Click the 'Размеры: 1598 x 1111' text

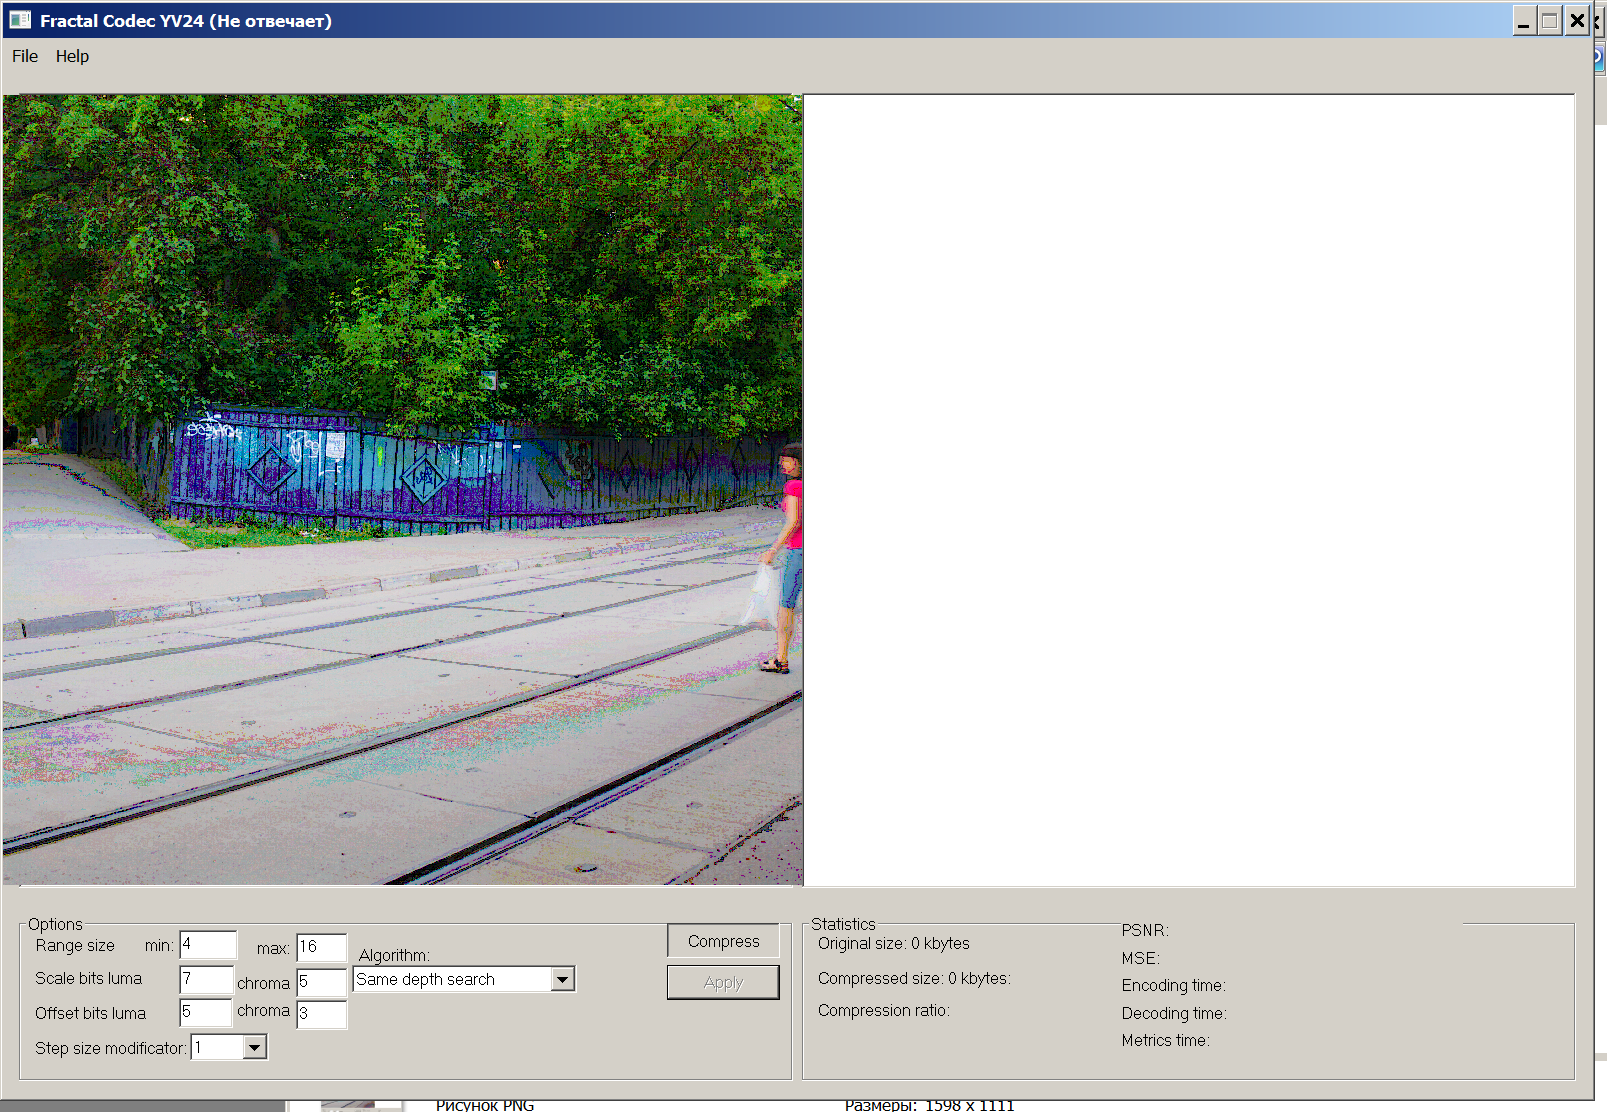929,1105
